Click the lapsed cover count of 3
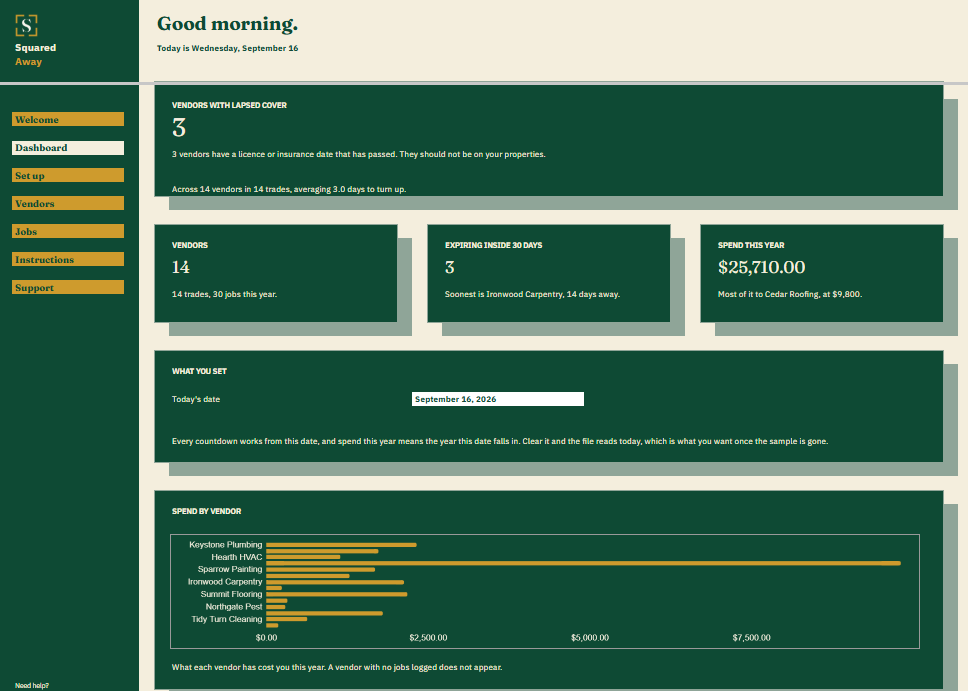Viewport: 968px width, 691px height. (x=179, y=128)
